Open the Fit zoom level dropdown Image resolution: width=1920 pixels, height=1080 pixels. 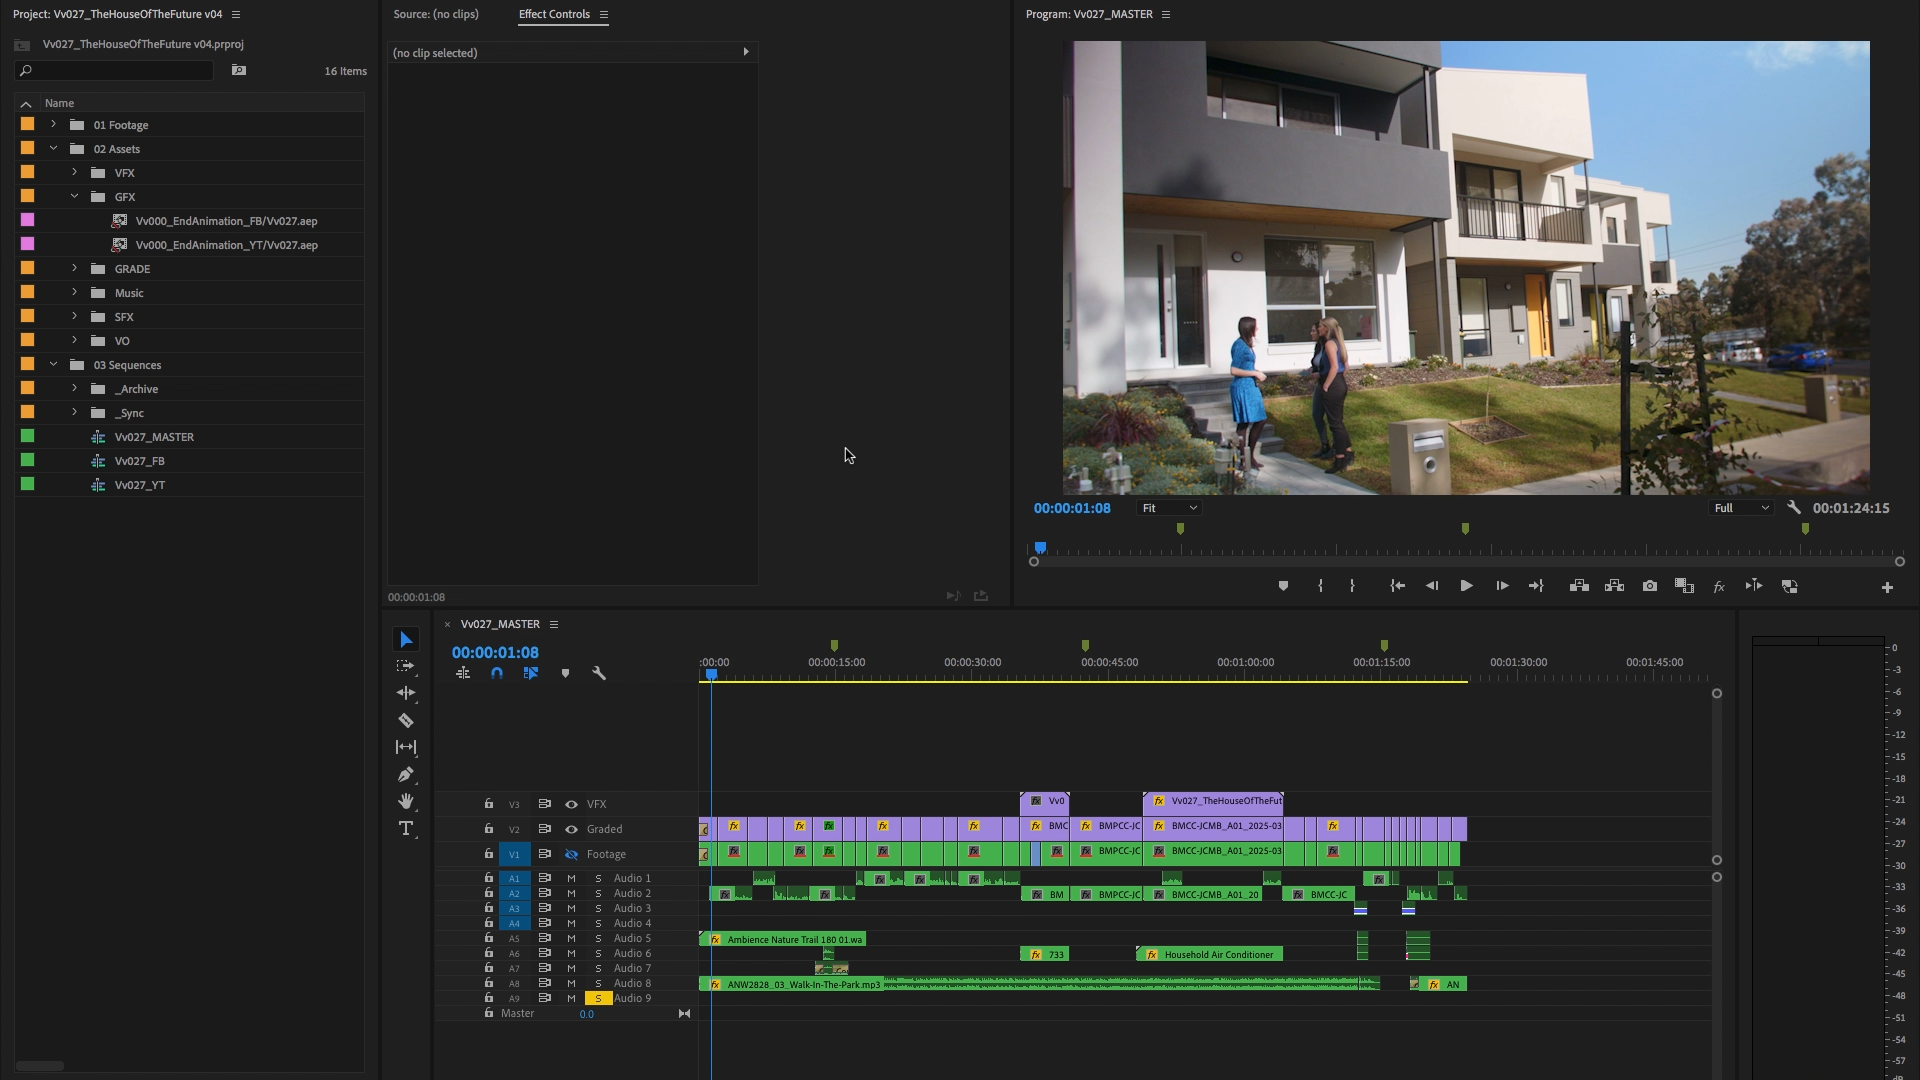click(1168, 508)
